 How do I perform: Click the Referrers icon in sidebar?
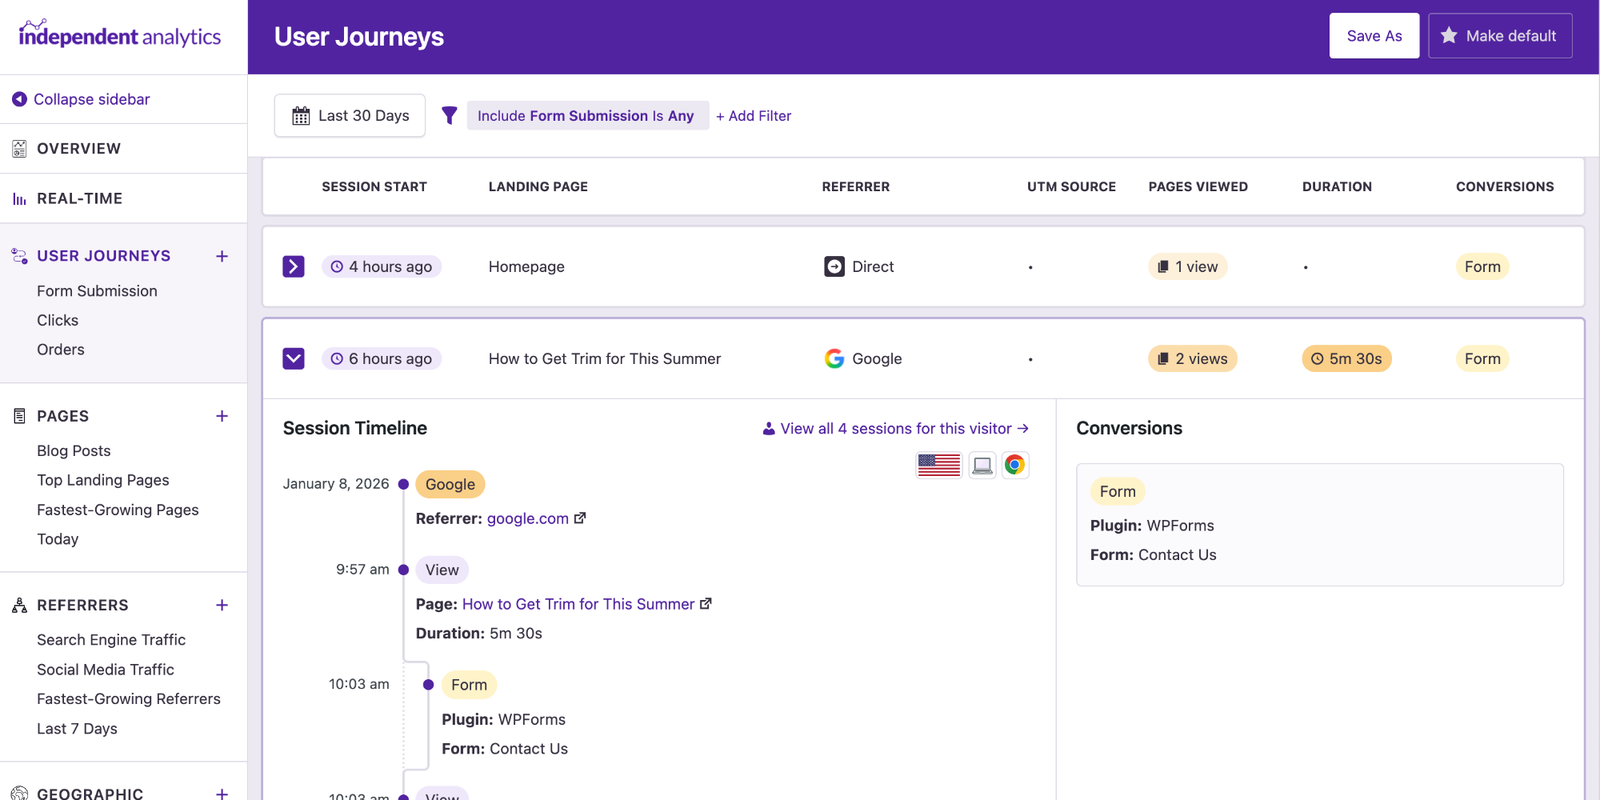point(19,605)
